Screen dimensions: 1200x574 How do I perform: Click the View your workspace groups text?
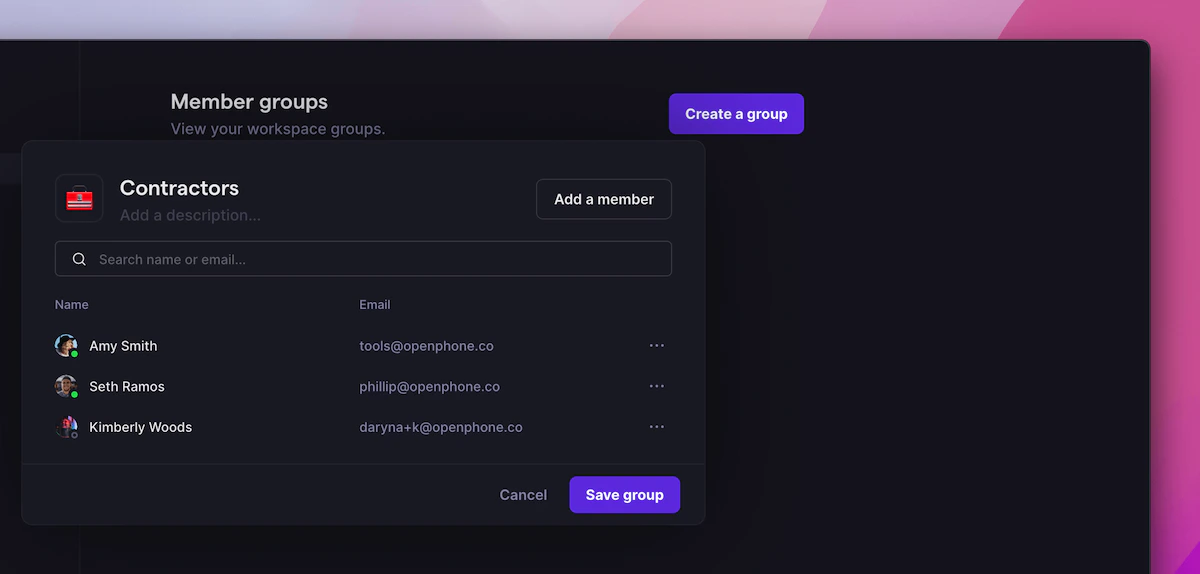coord(278,129)
